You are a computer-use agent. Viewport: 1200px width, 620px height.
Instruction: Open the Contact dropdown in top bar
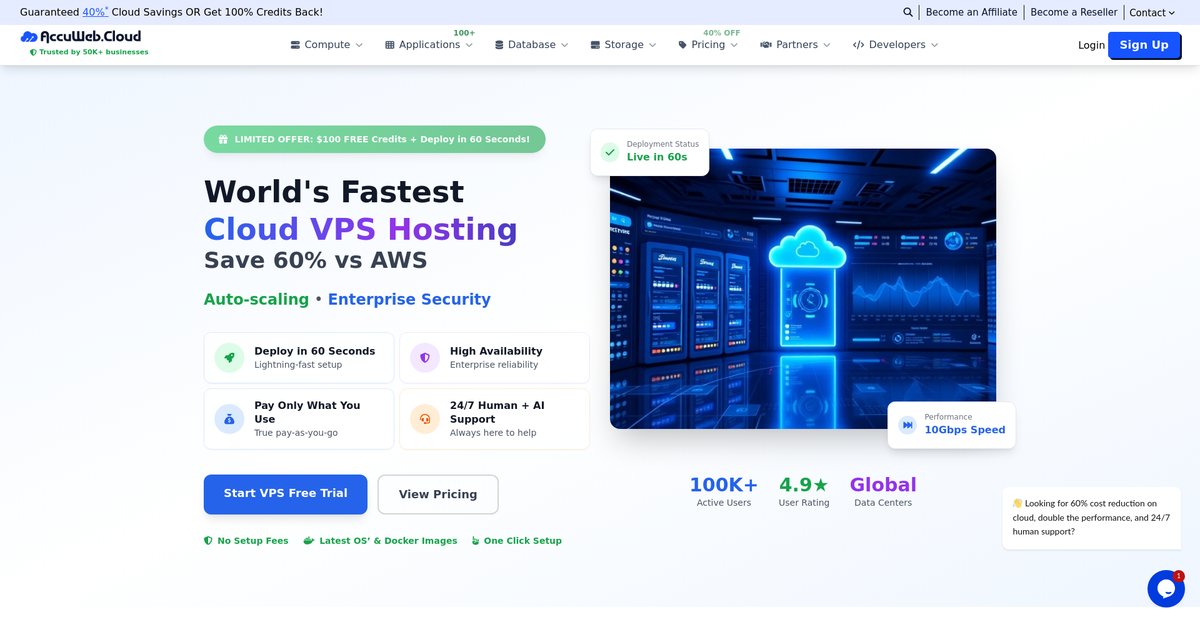tap(1152, 12)
